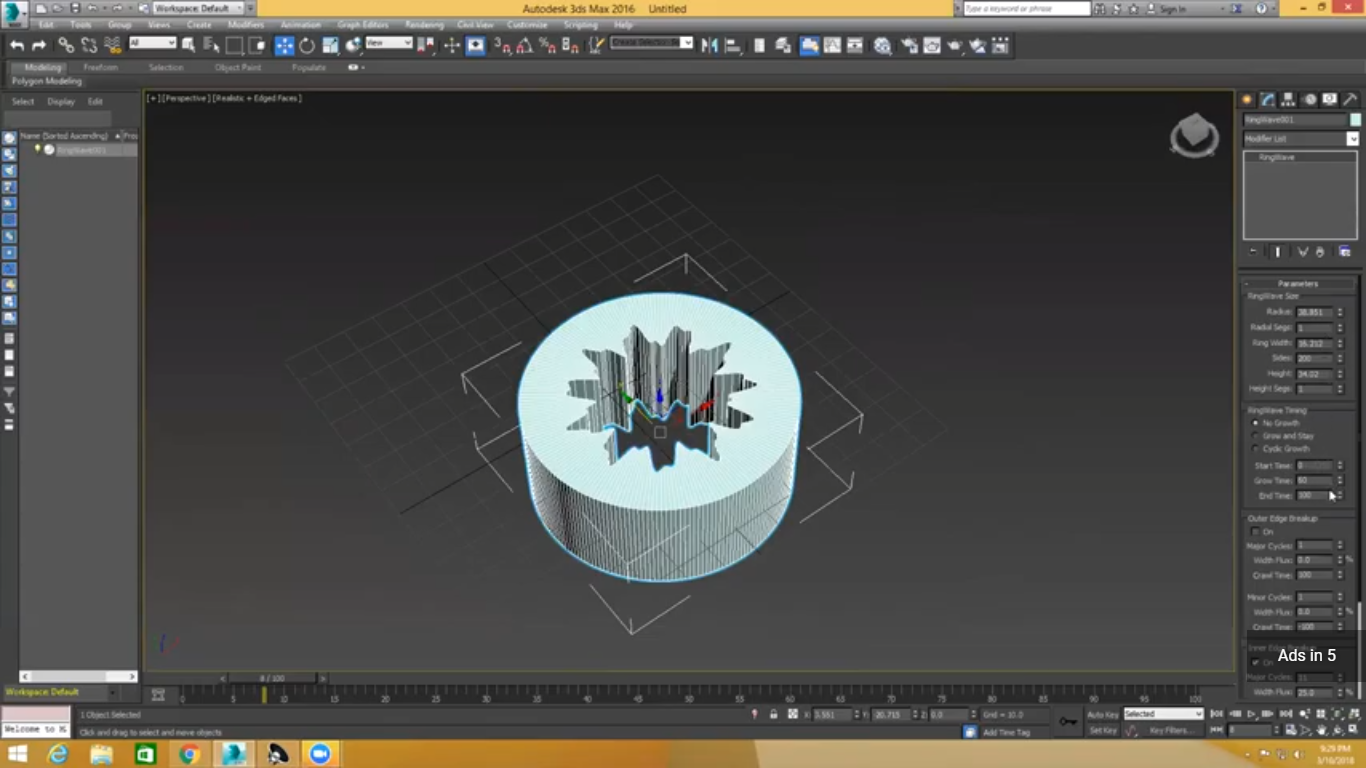Click the Select and Link icon

point(66,46)
